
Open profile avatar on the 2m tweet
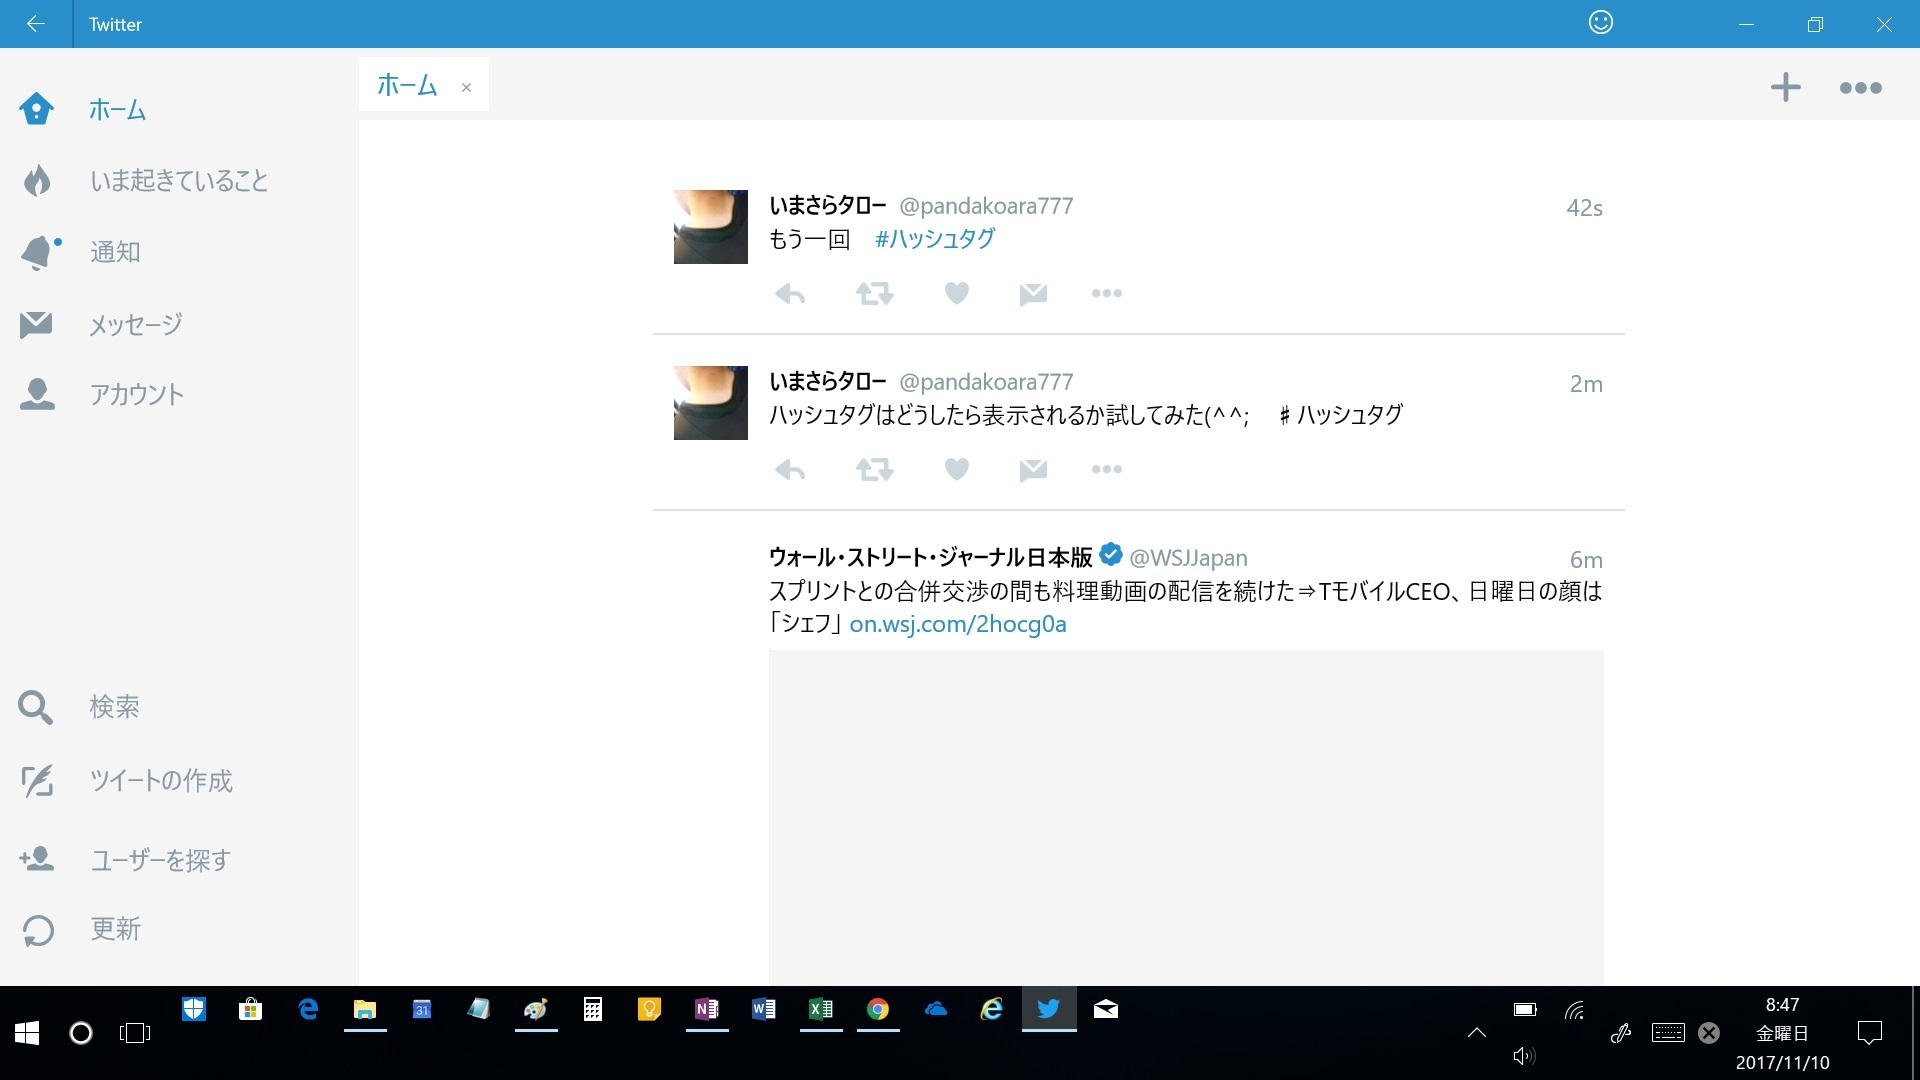point(711,403)
